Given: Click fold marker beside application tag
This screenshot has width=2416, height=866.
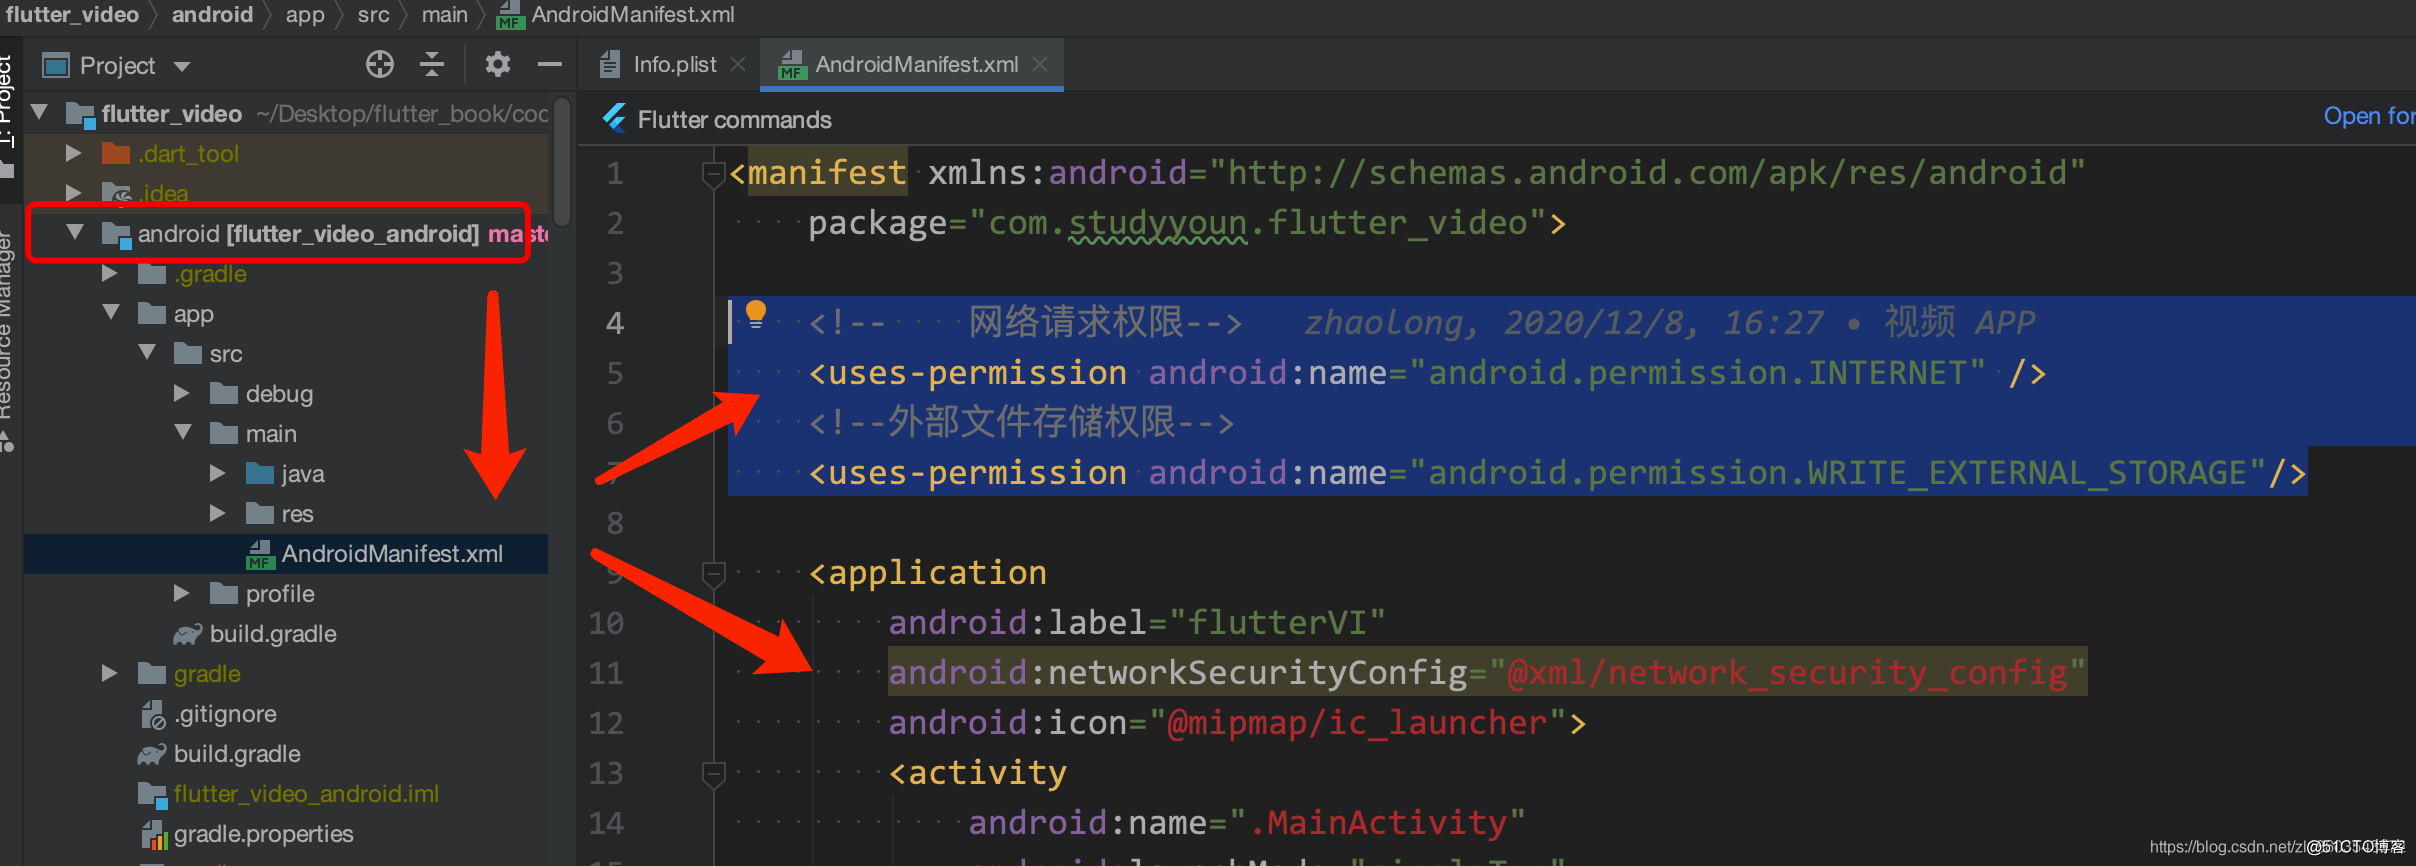Looking at the screenshot, I should (713, 575).
